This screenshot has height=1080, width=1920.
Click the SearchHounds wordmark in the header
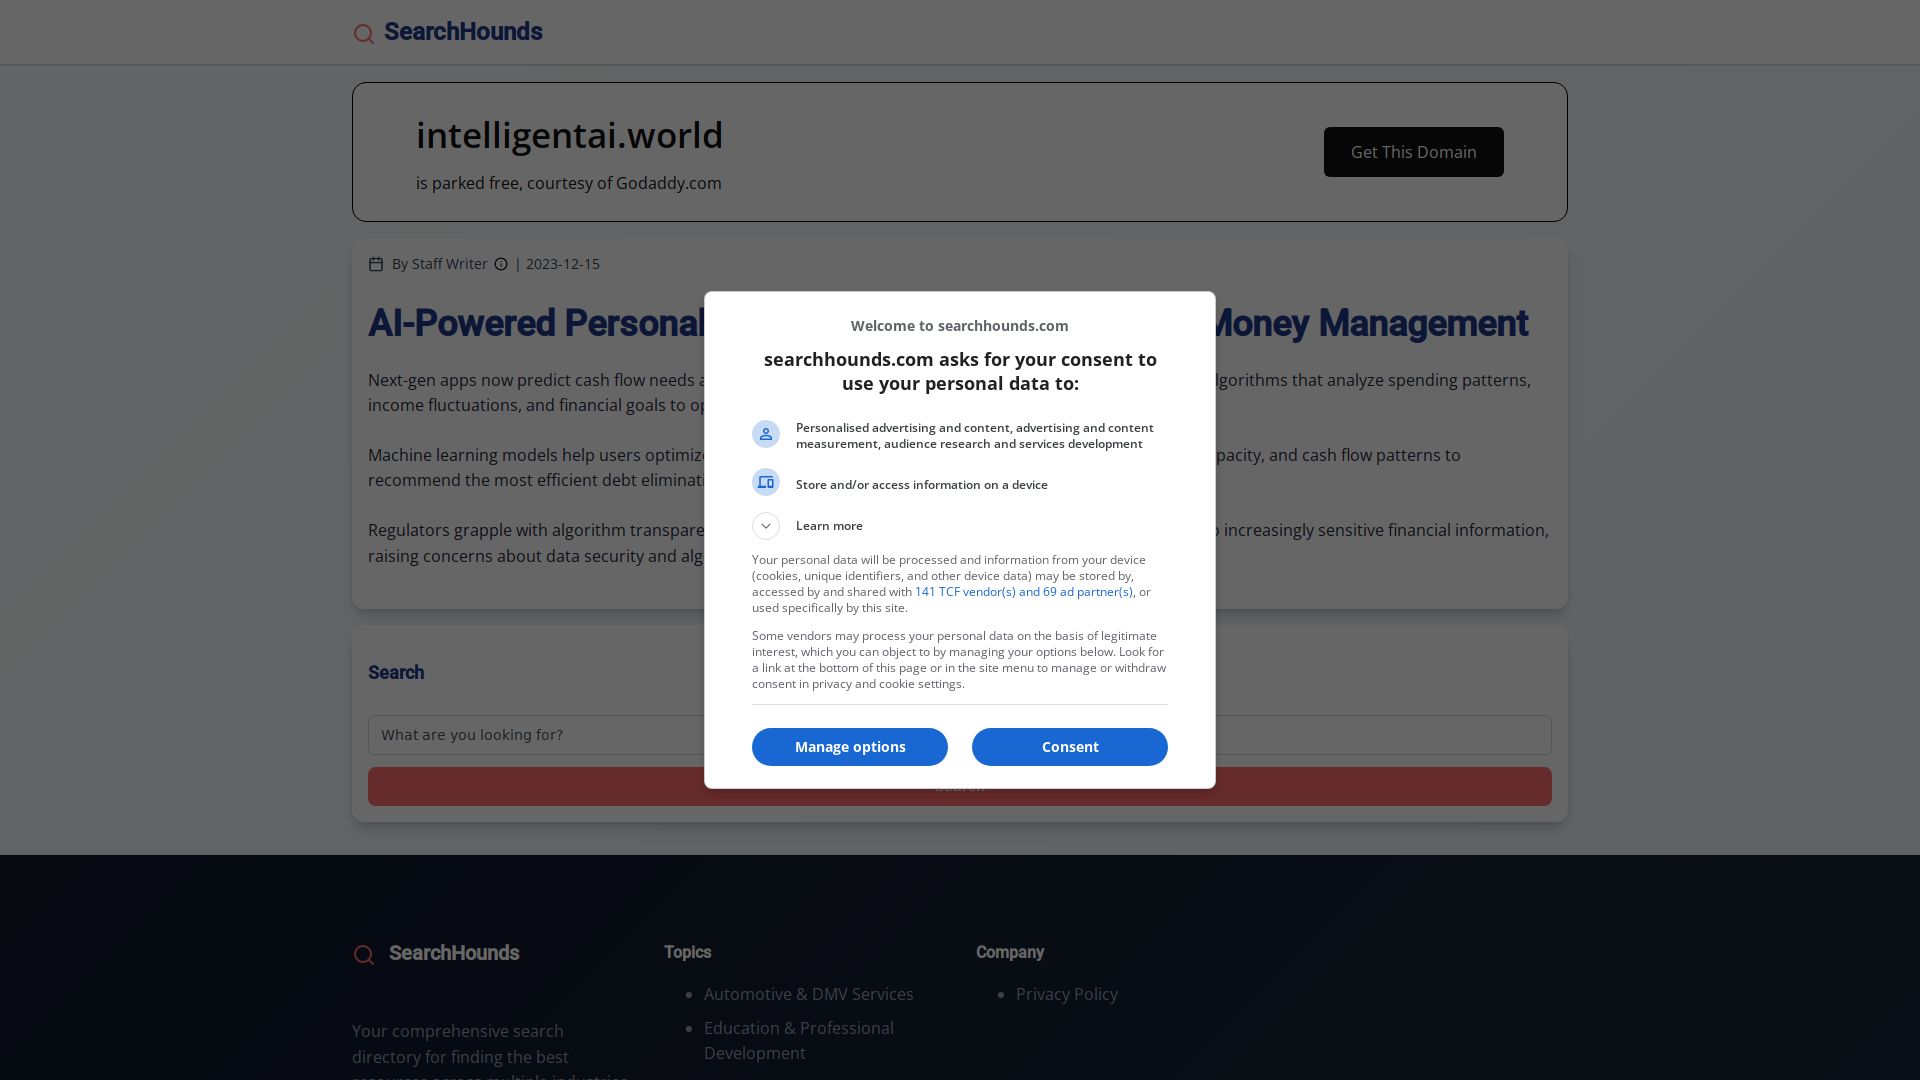coord(464,31)
